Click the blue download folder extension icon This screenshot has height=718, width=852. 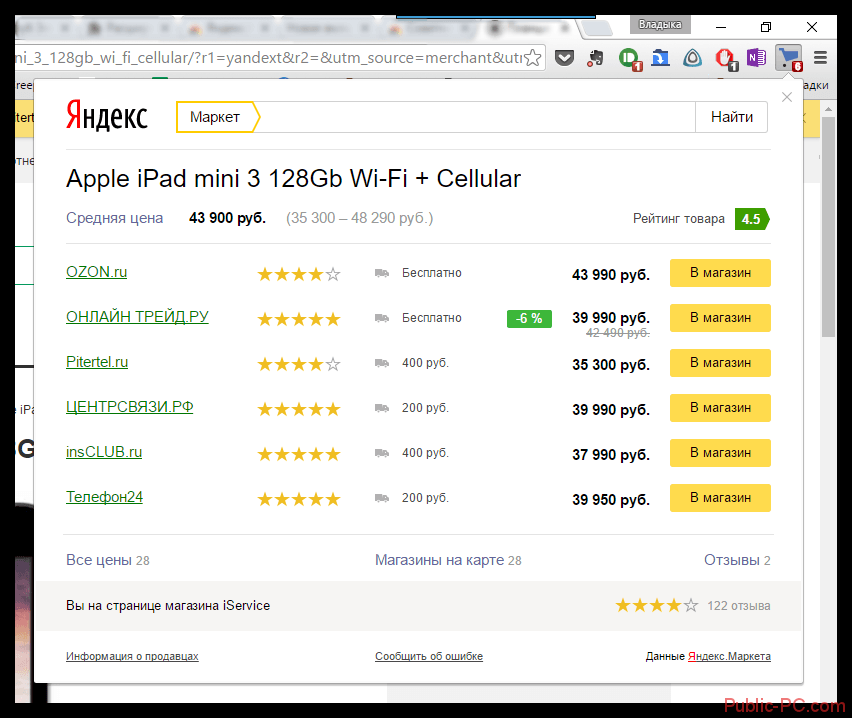[x=660, y=57]
